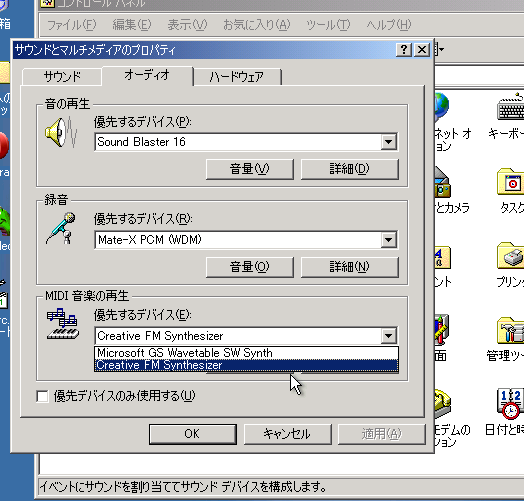Open the date and time icon in Control Panel
The width and height of the screenshot is (524, 501).
click(511, 403)
